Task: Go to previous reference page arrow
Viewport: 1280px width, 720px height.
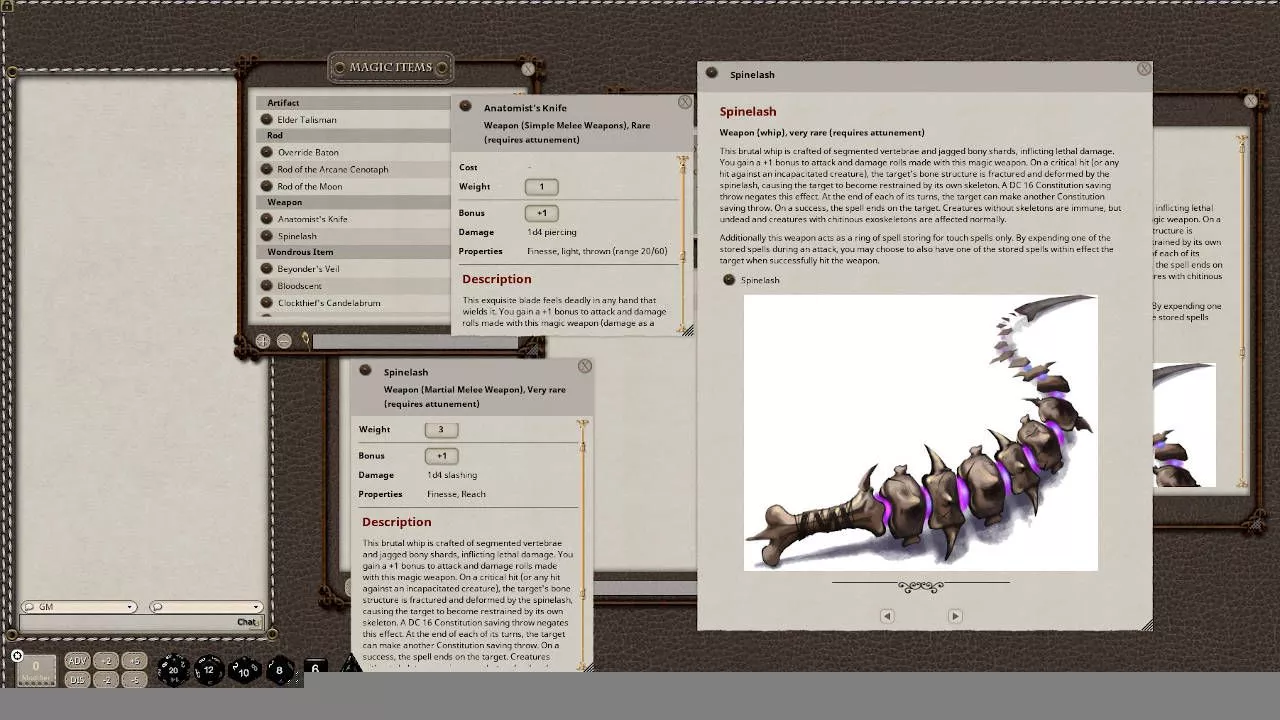Action: click(887, 616)
